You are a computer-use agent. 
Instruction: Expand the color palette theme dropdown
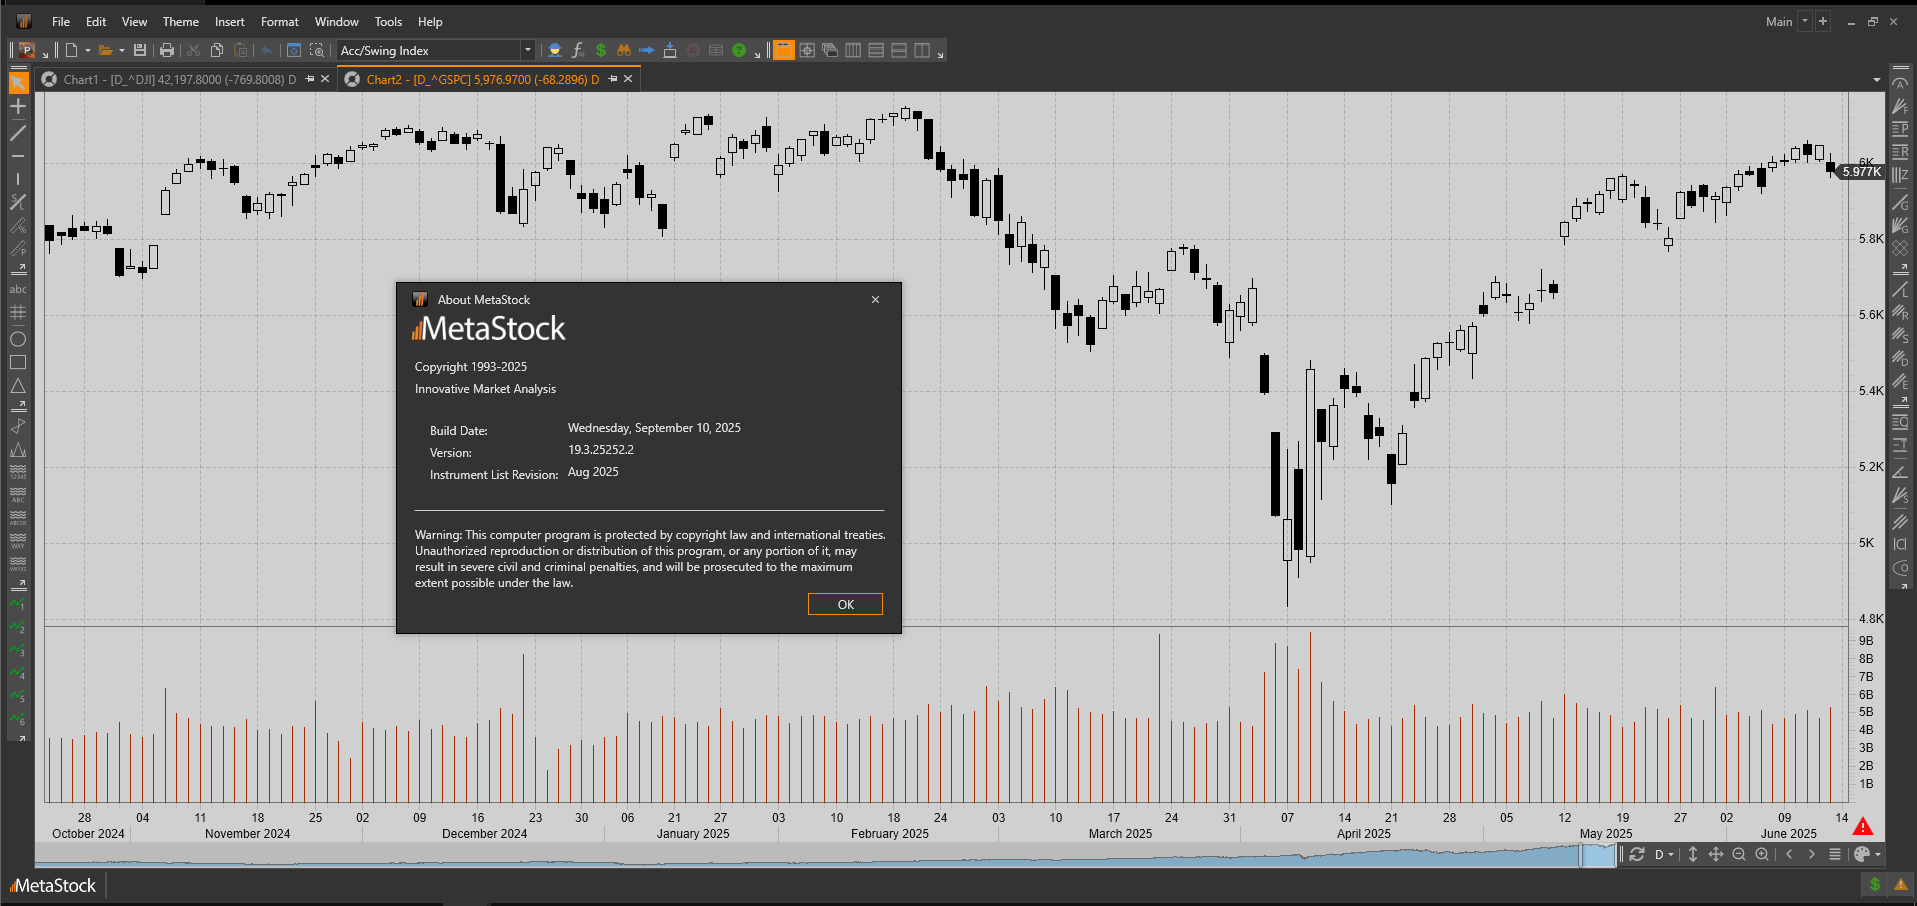[x=1879, y=854]
